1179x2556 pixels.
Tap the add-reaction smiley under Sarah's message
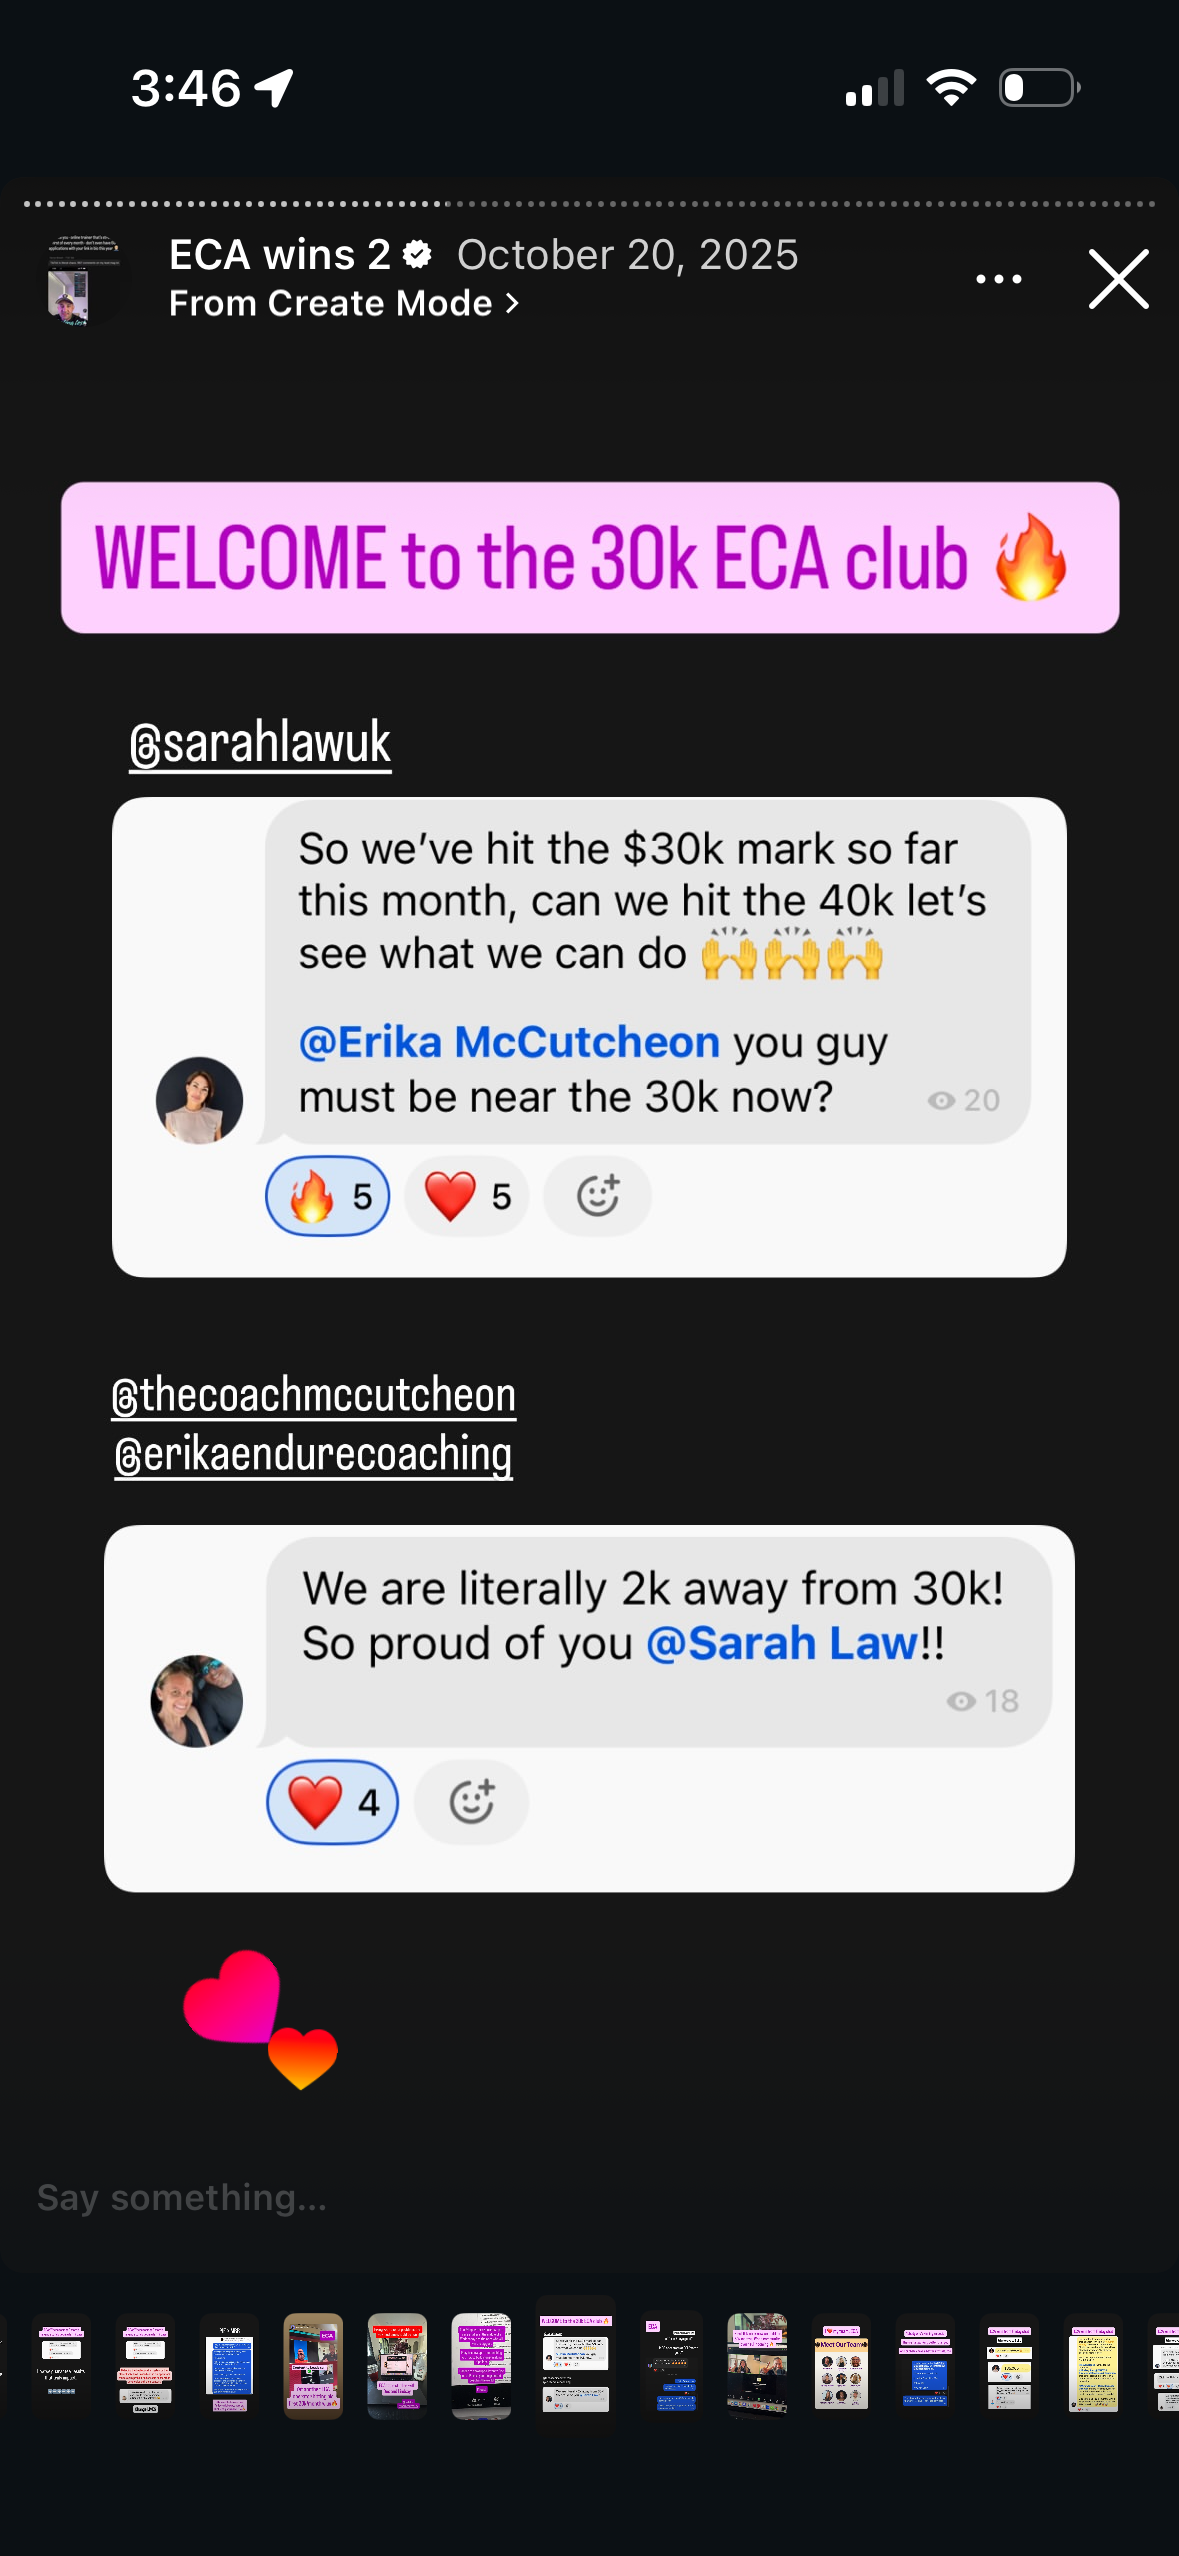(x=598, y=1196)
